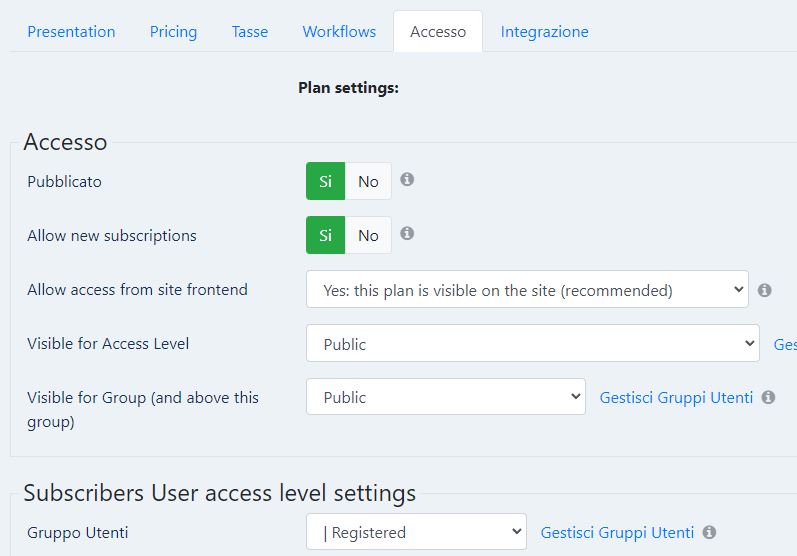This screenshot has width=797, height=556.
Task: Click info icon in Gruppo Utenti row
Action: tap(709, 532)
